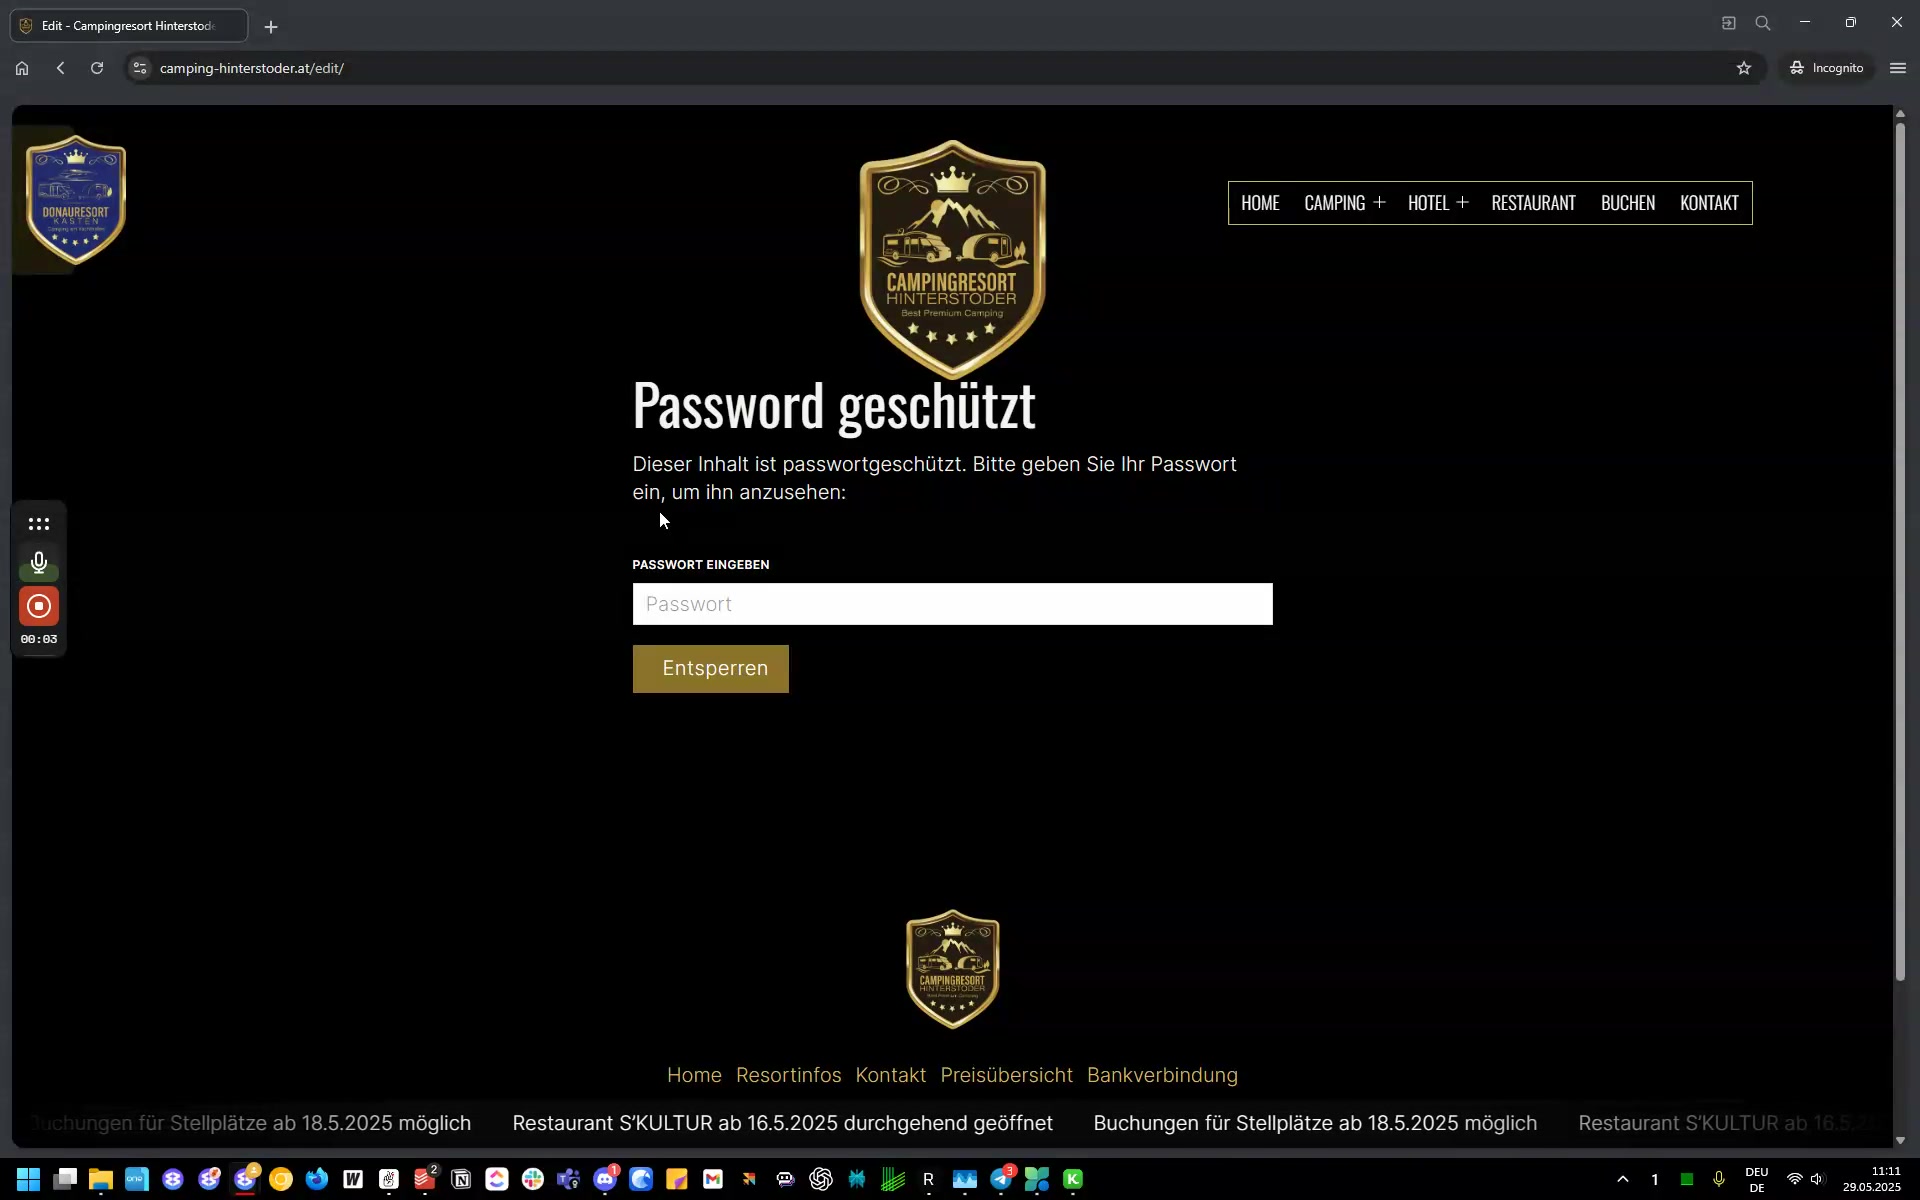The height and width of the screenshot is (1200, 1920).
Task: Expand the HOTEL submenu
Action: coord(1462,203)
